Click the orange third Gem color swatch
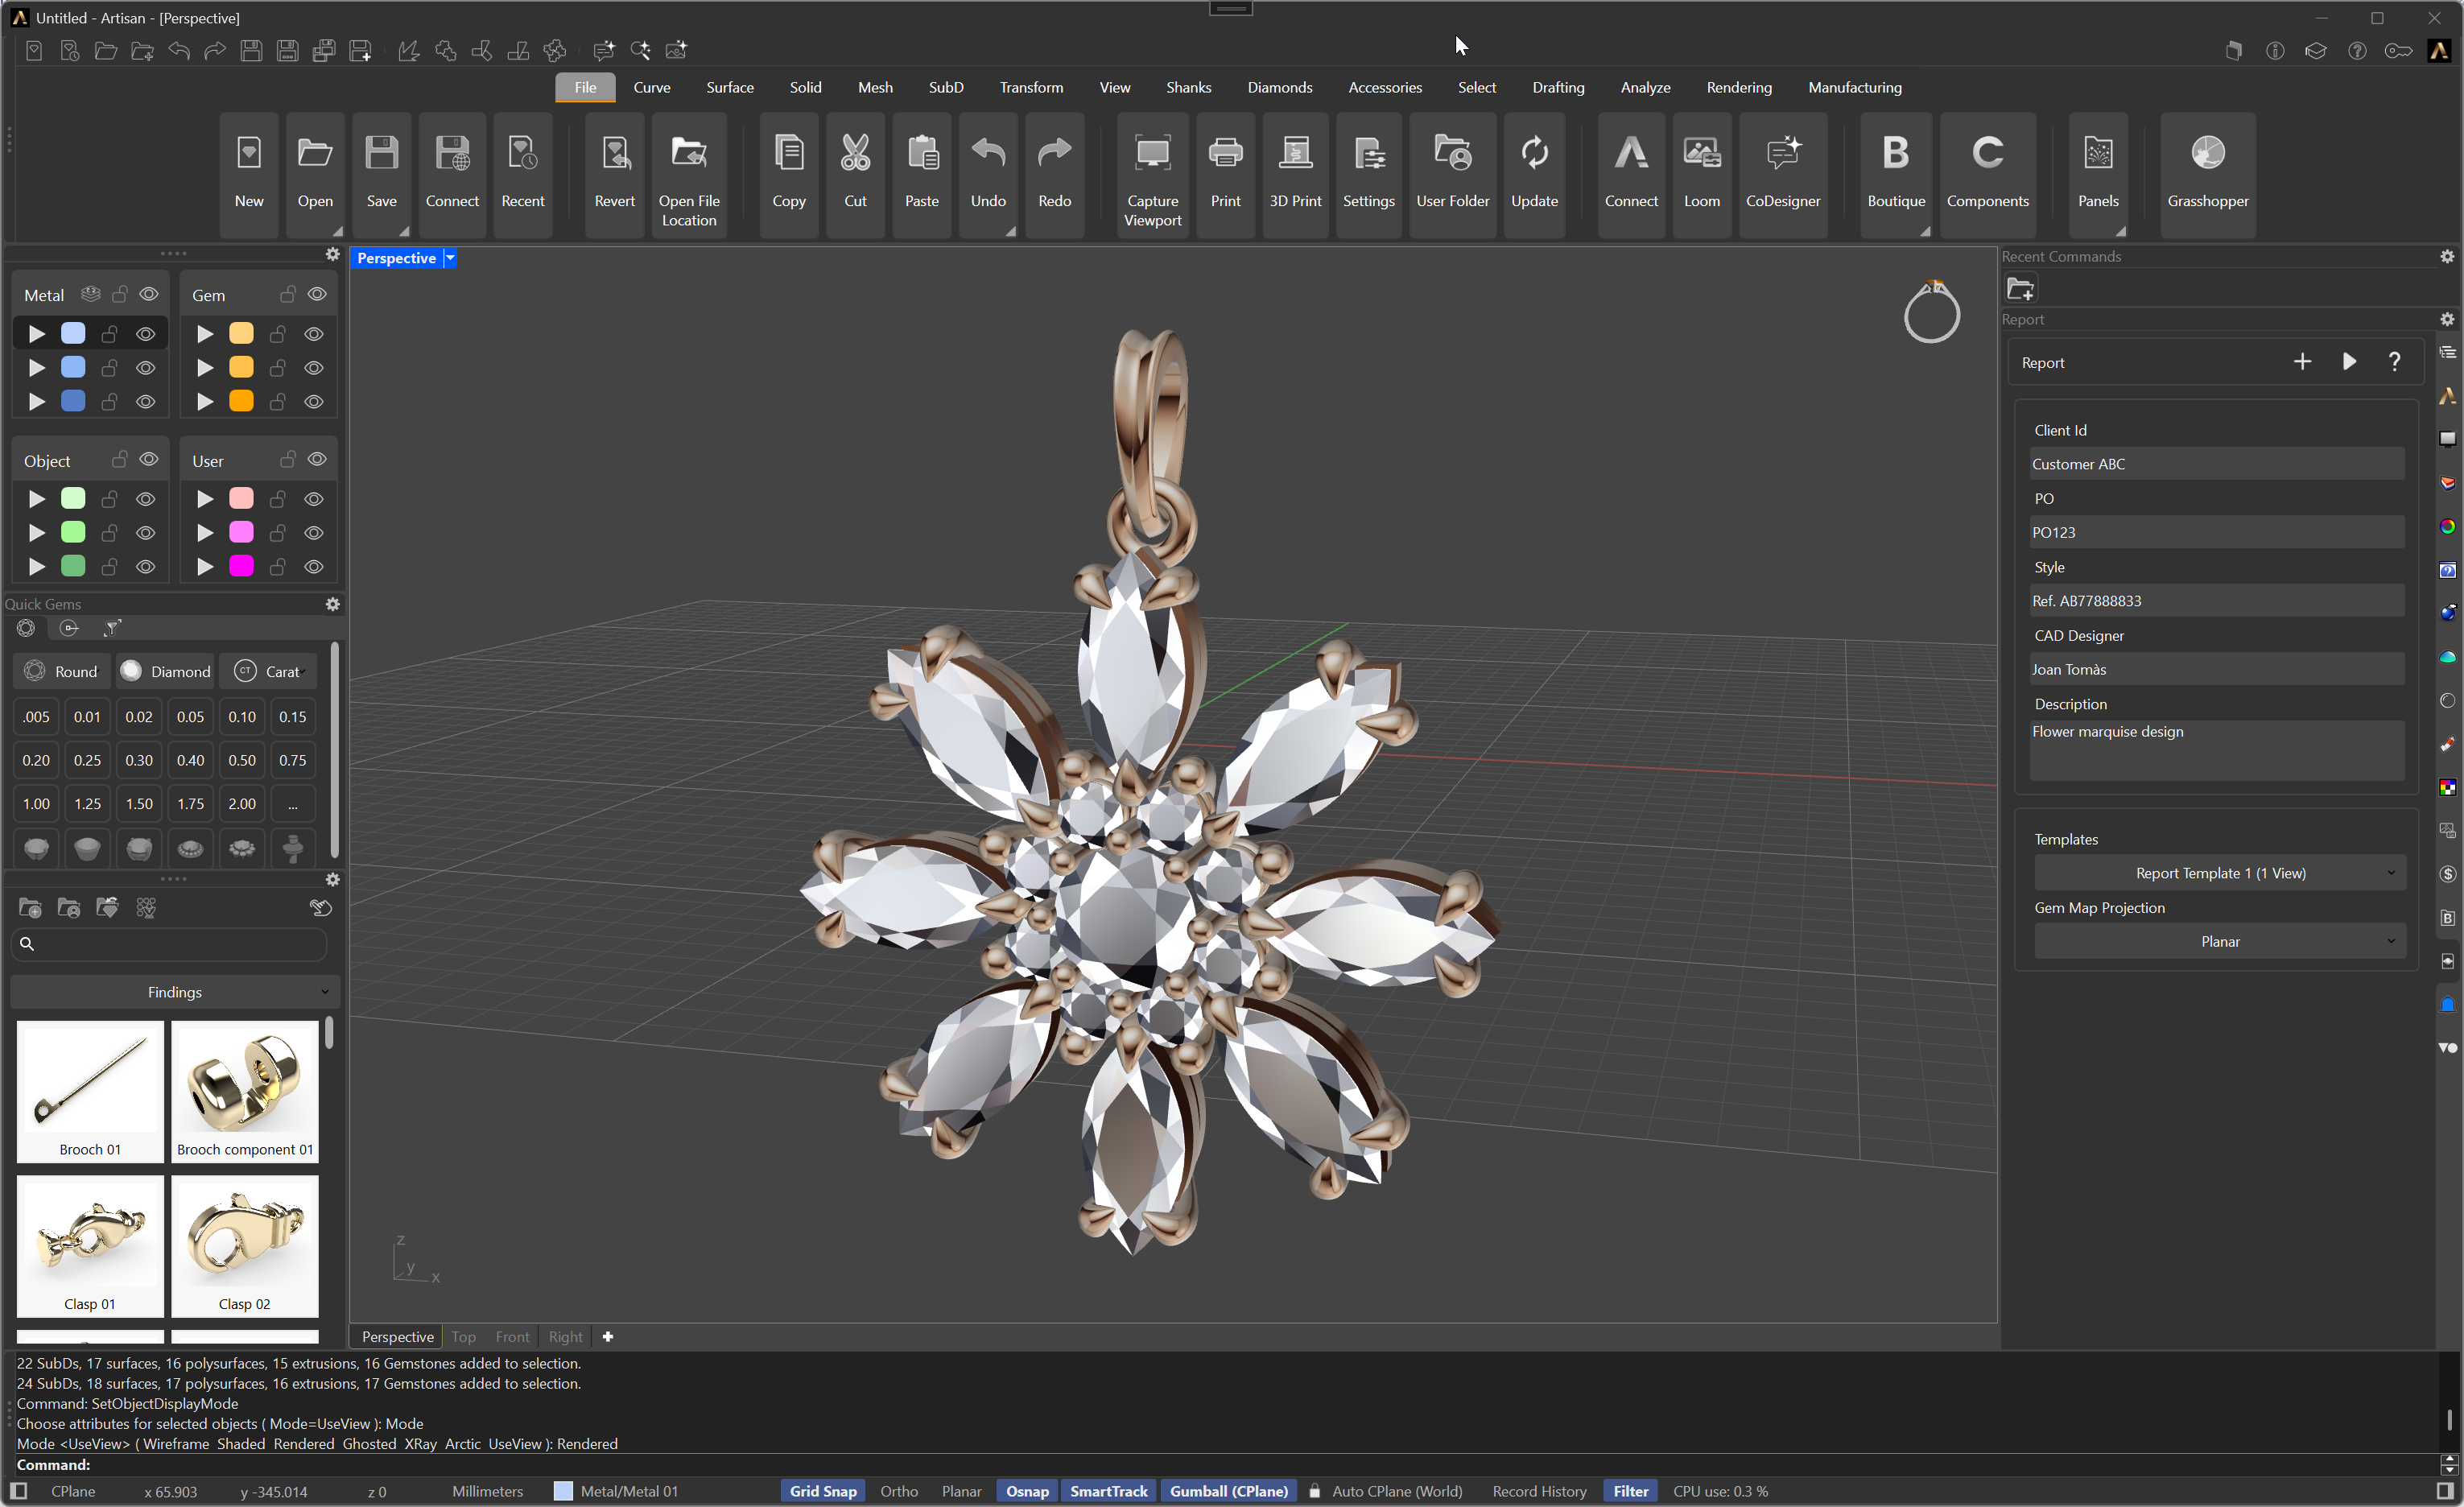 pos(241,401)
